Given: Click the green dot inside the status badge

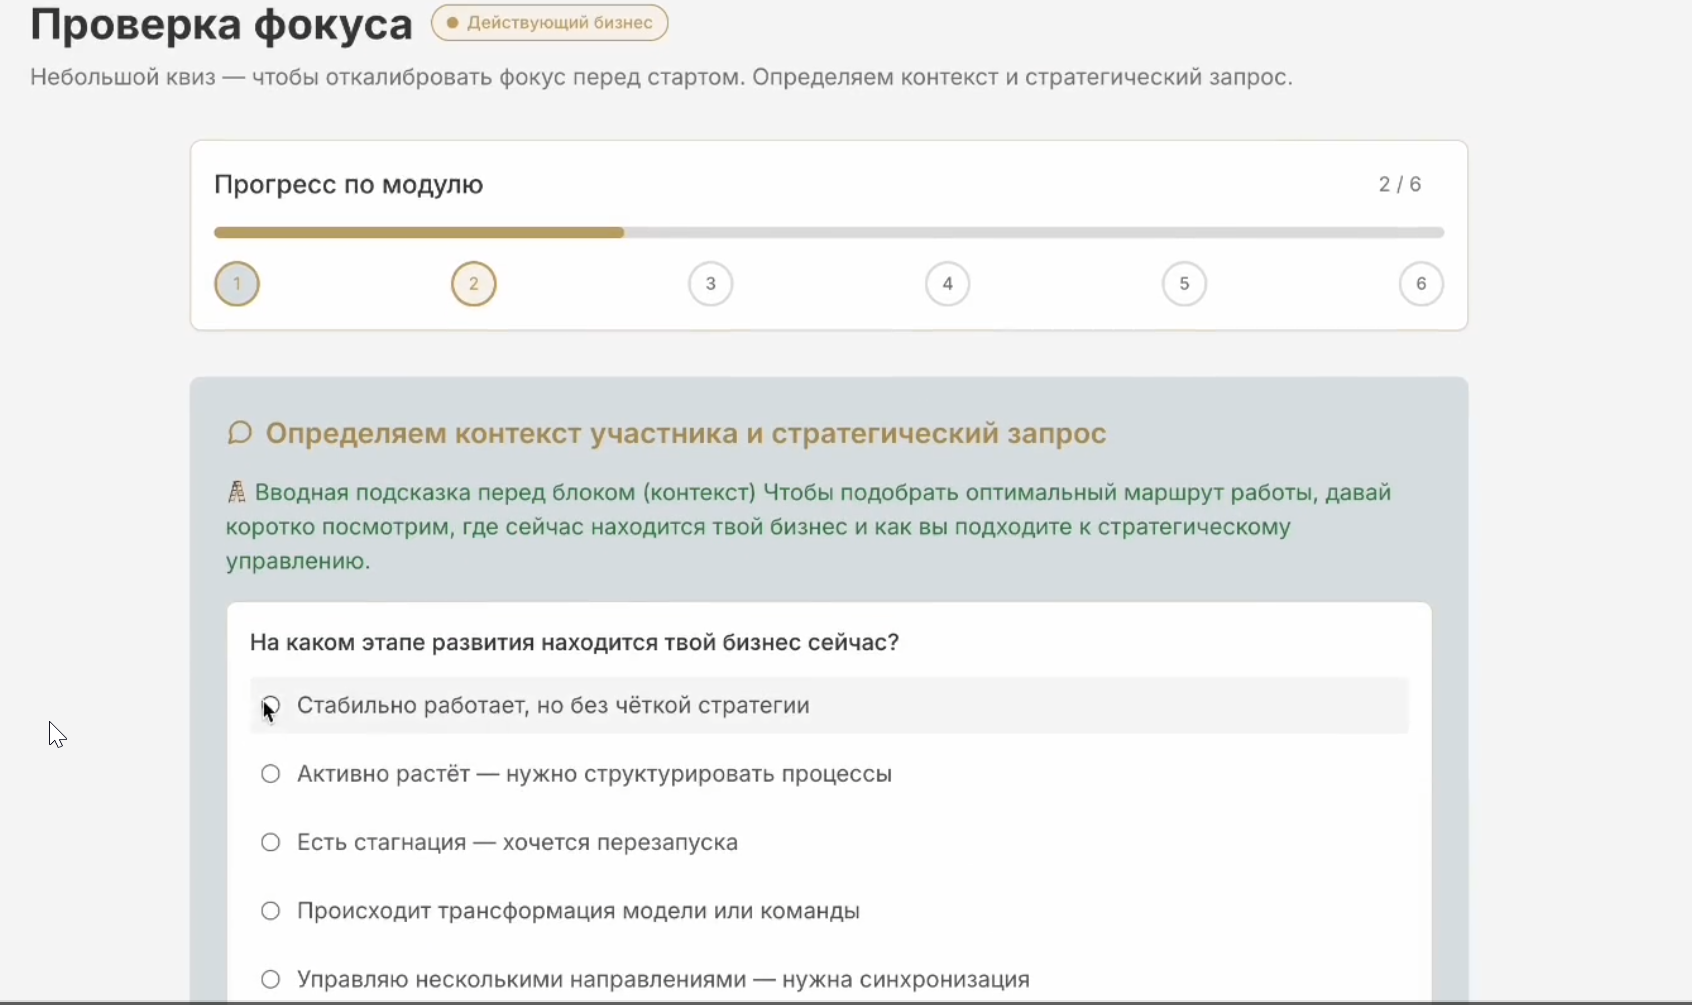Looking at the screenshot, I should (x=454, y=23).
